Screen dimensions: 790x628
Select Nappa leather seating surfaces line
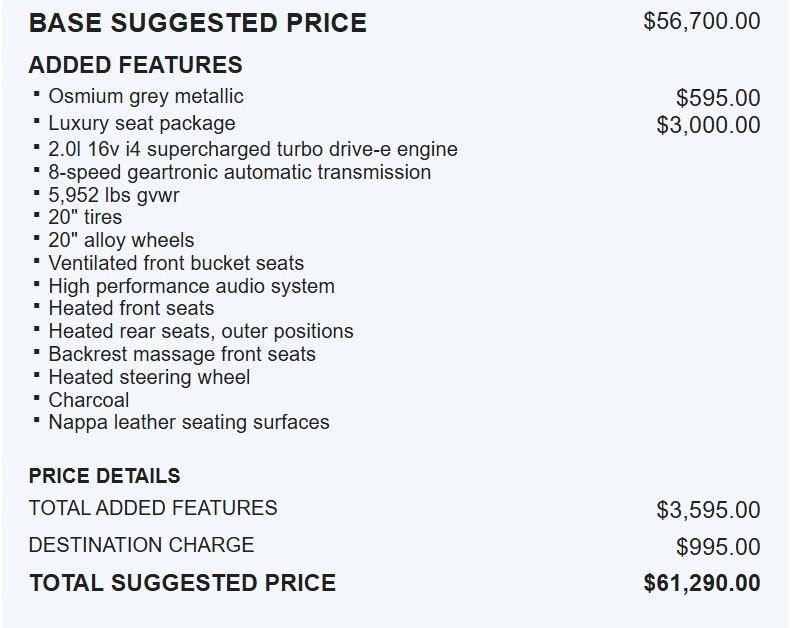coord(189,422)
